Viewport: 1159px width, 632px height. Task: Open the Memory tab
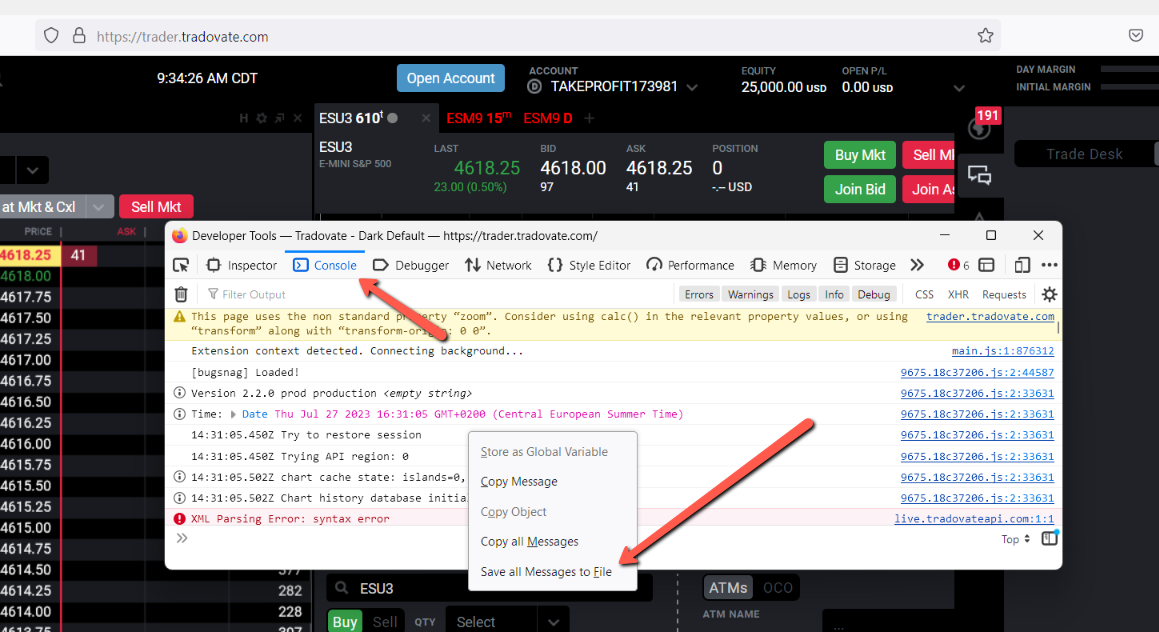[x=784, y=265]
